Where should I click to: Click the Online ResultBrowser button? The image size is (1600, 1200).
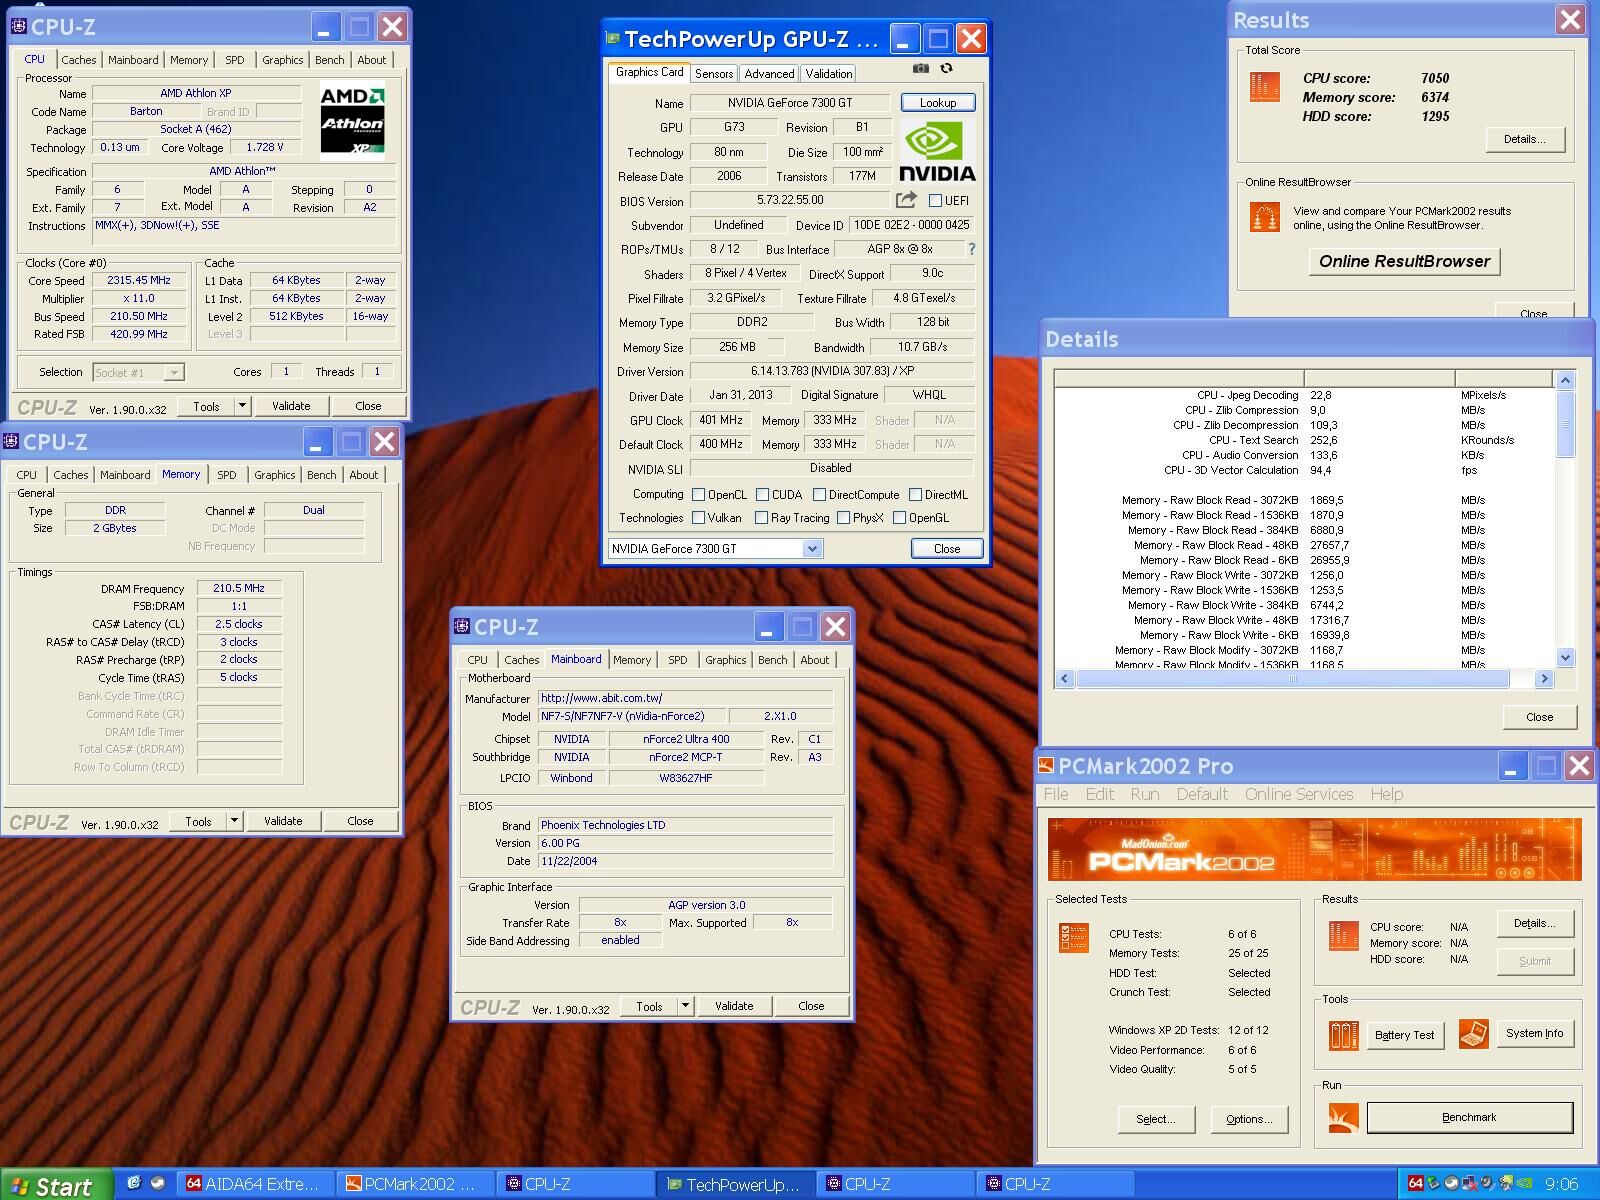pos(1404,261)
